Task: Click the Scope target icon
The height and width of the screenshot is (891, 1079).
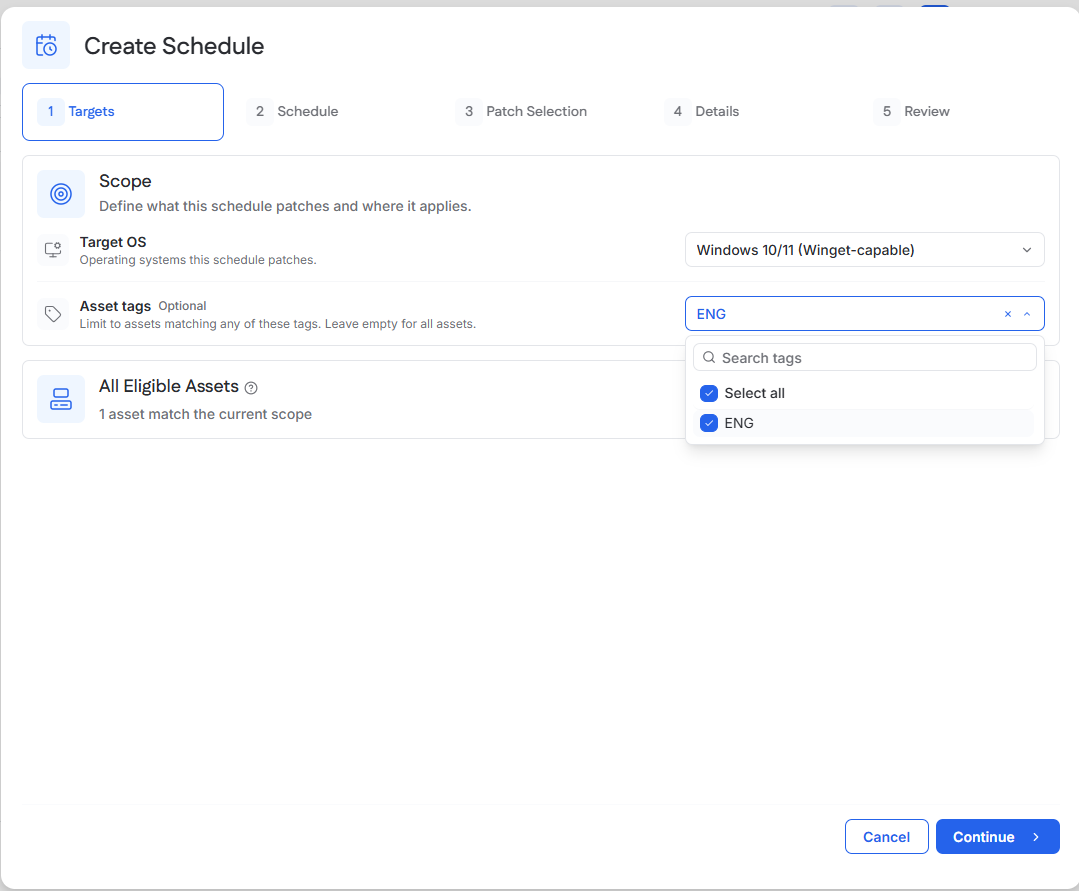Action: (61, 194)
